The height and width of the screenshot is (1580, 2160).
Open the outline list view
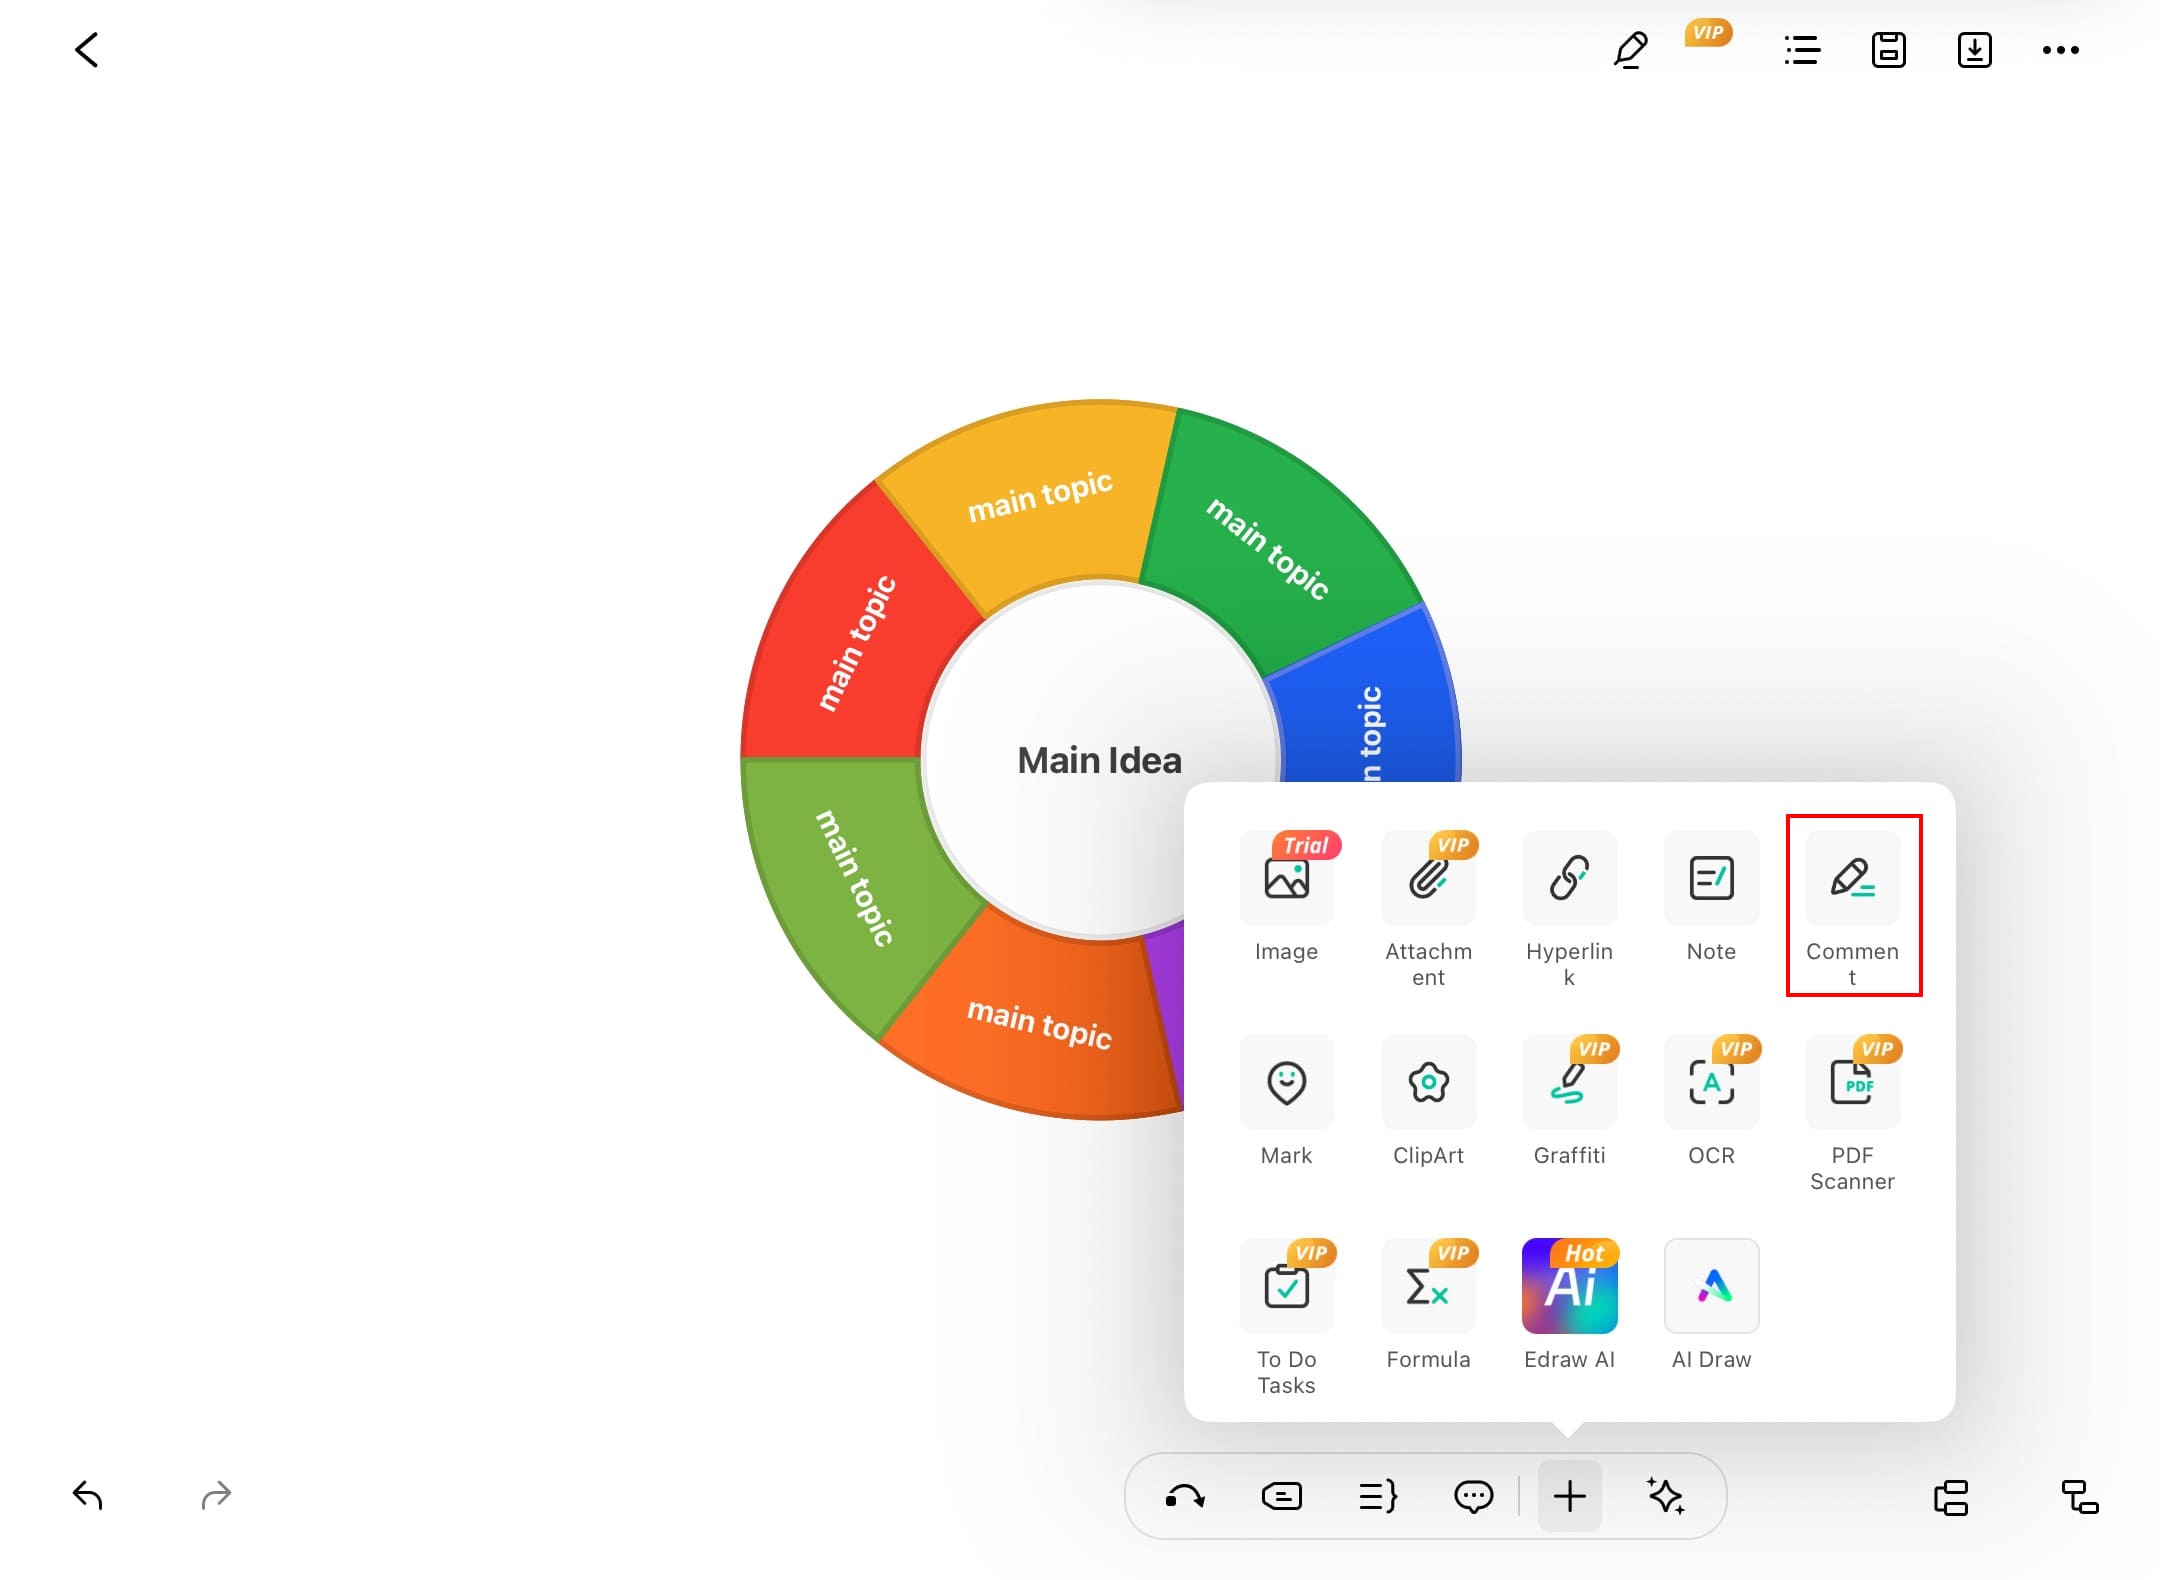click(x=1802, y=50)
